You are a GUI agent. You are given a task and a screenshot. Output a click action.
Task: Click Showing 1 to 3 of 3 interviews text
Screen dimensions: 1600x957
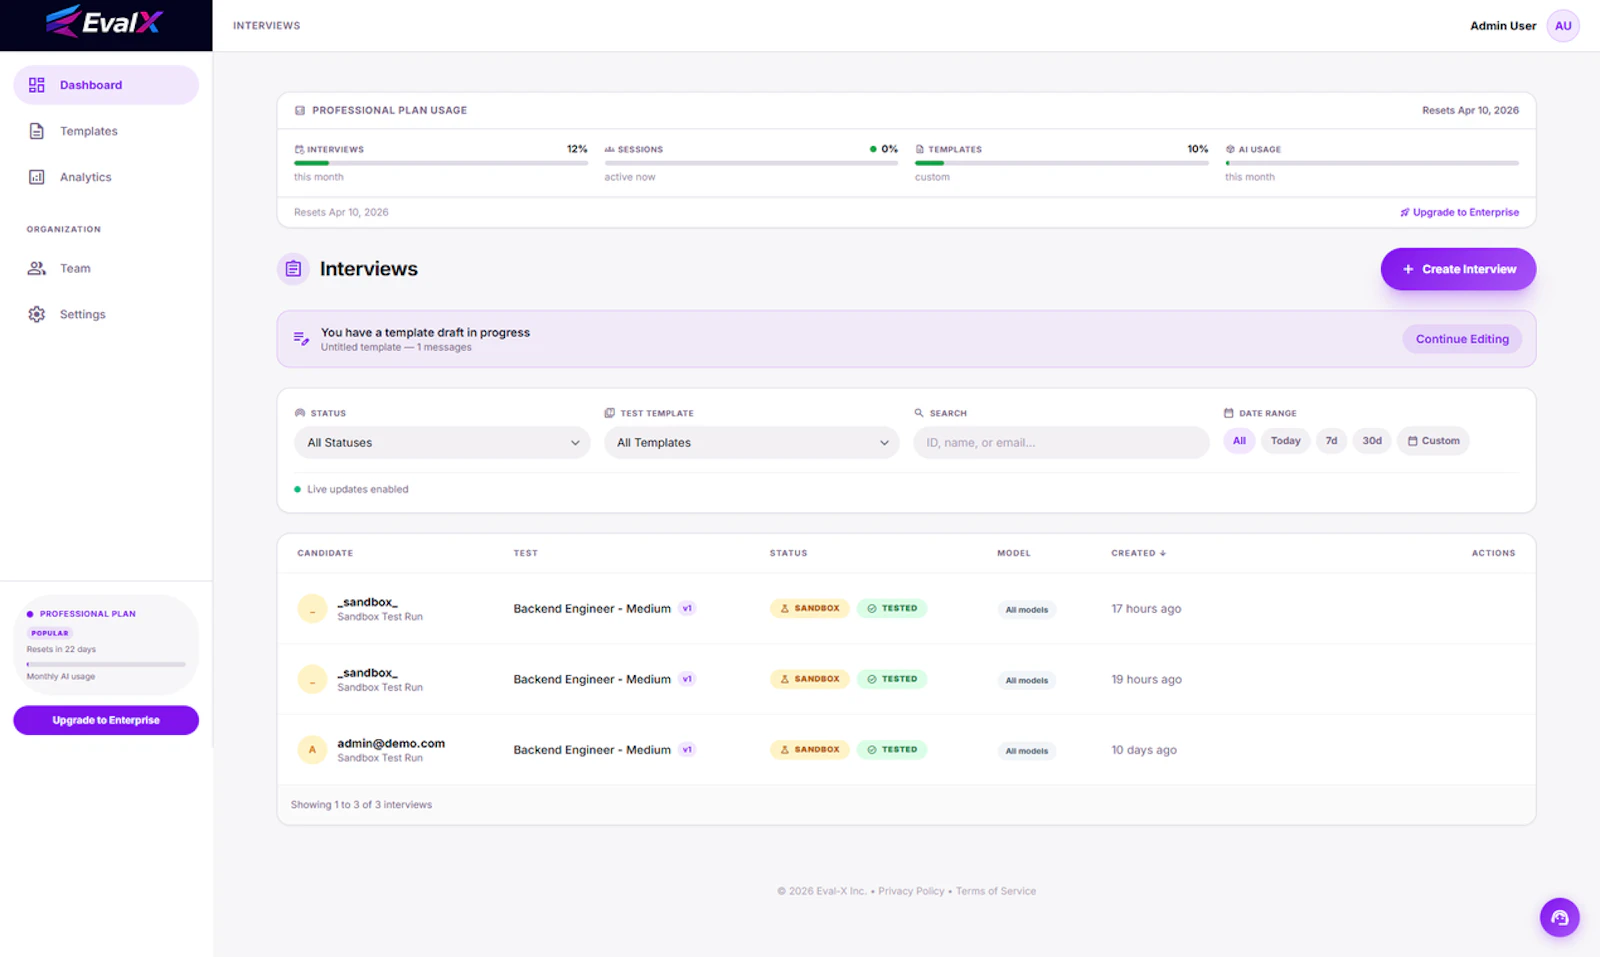(361, 805)
